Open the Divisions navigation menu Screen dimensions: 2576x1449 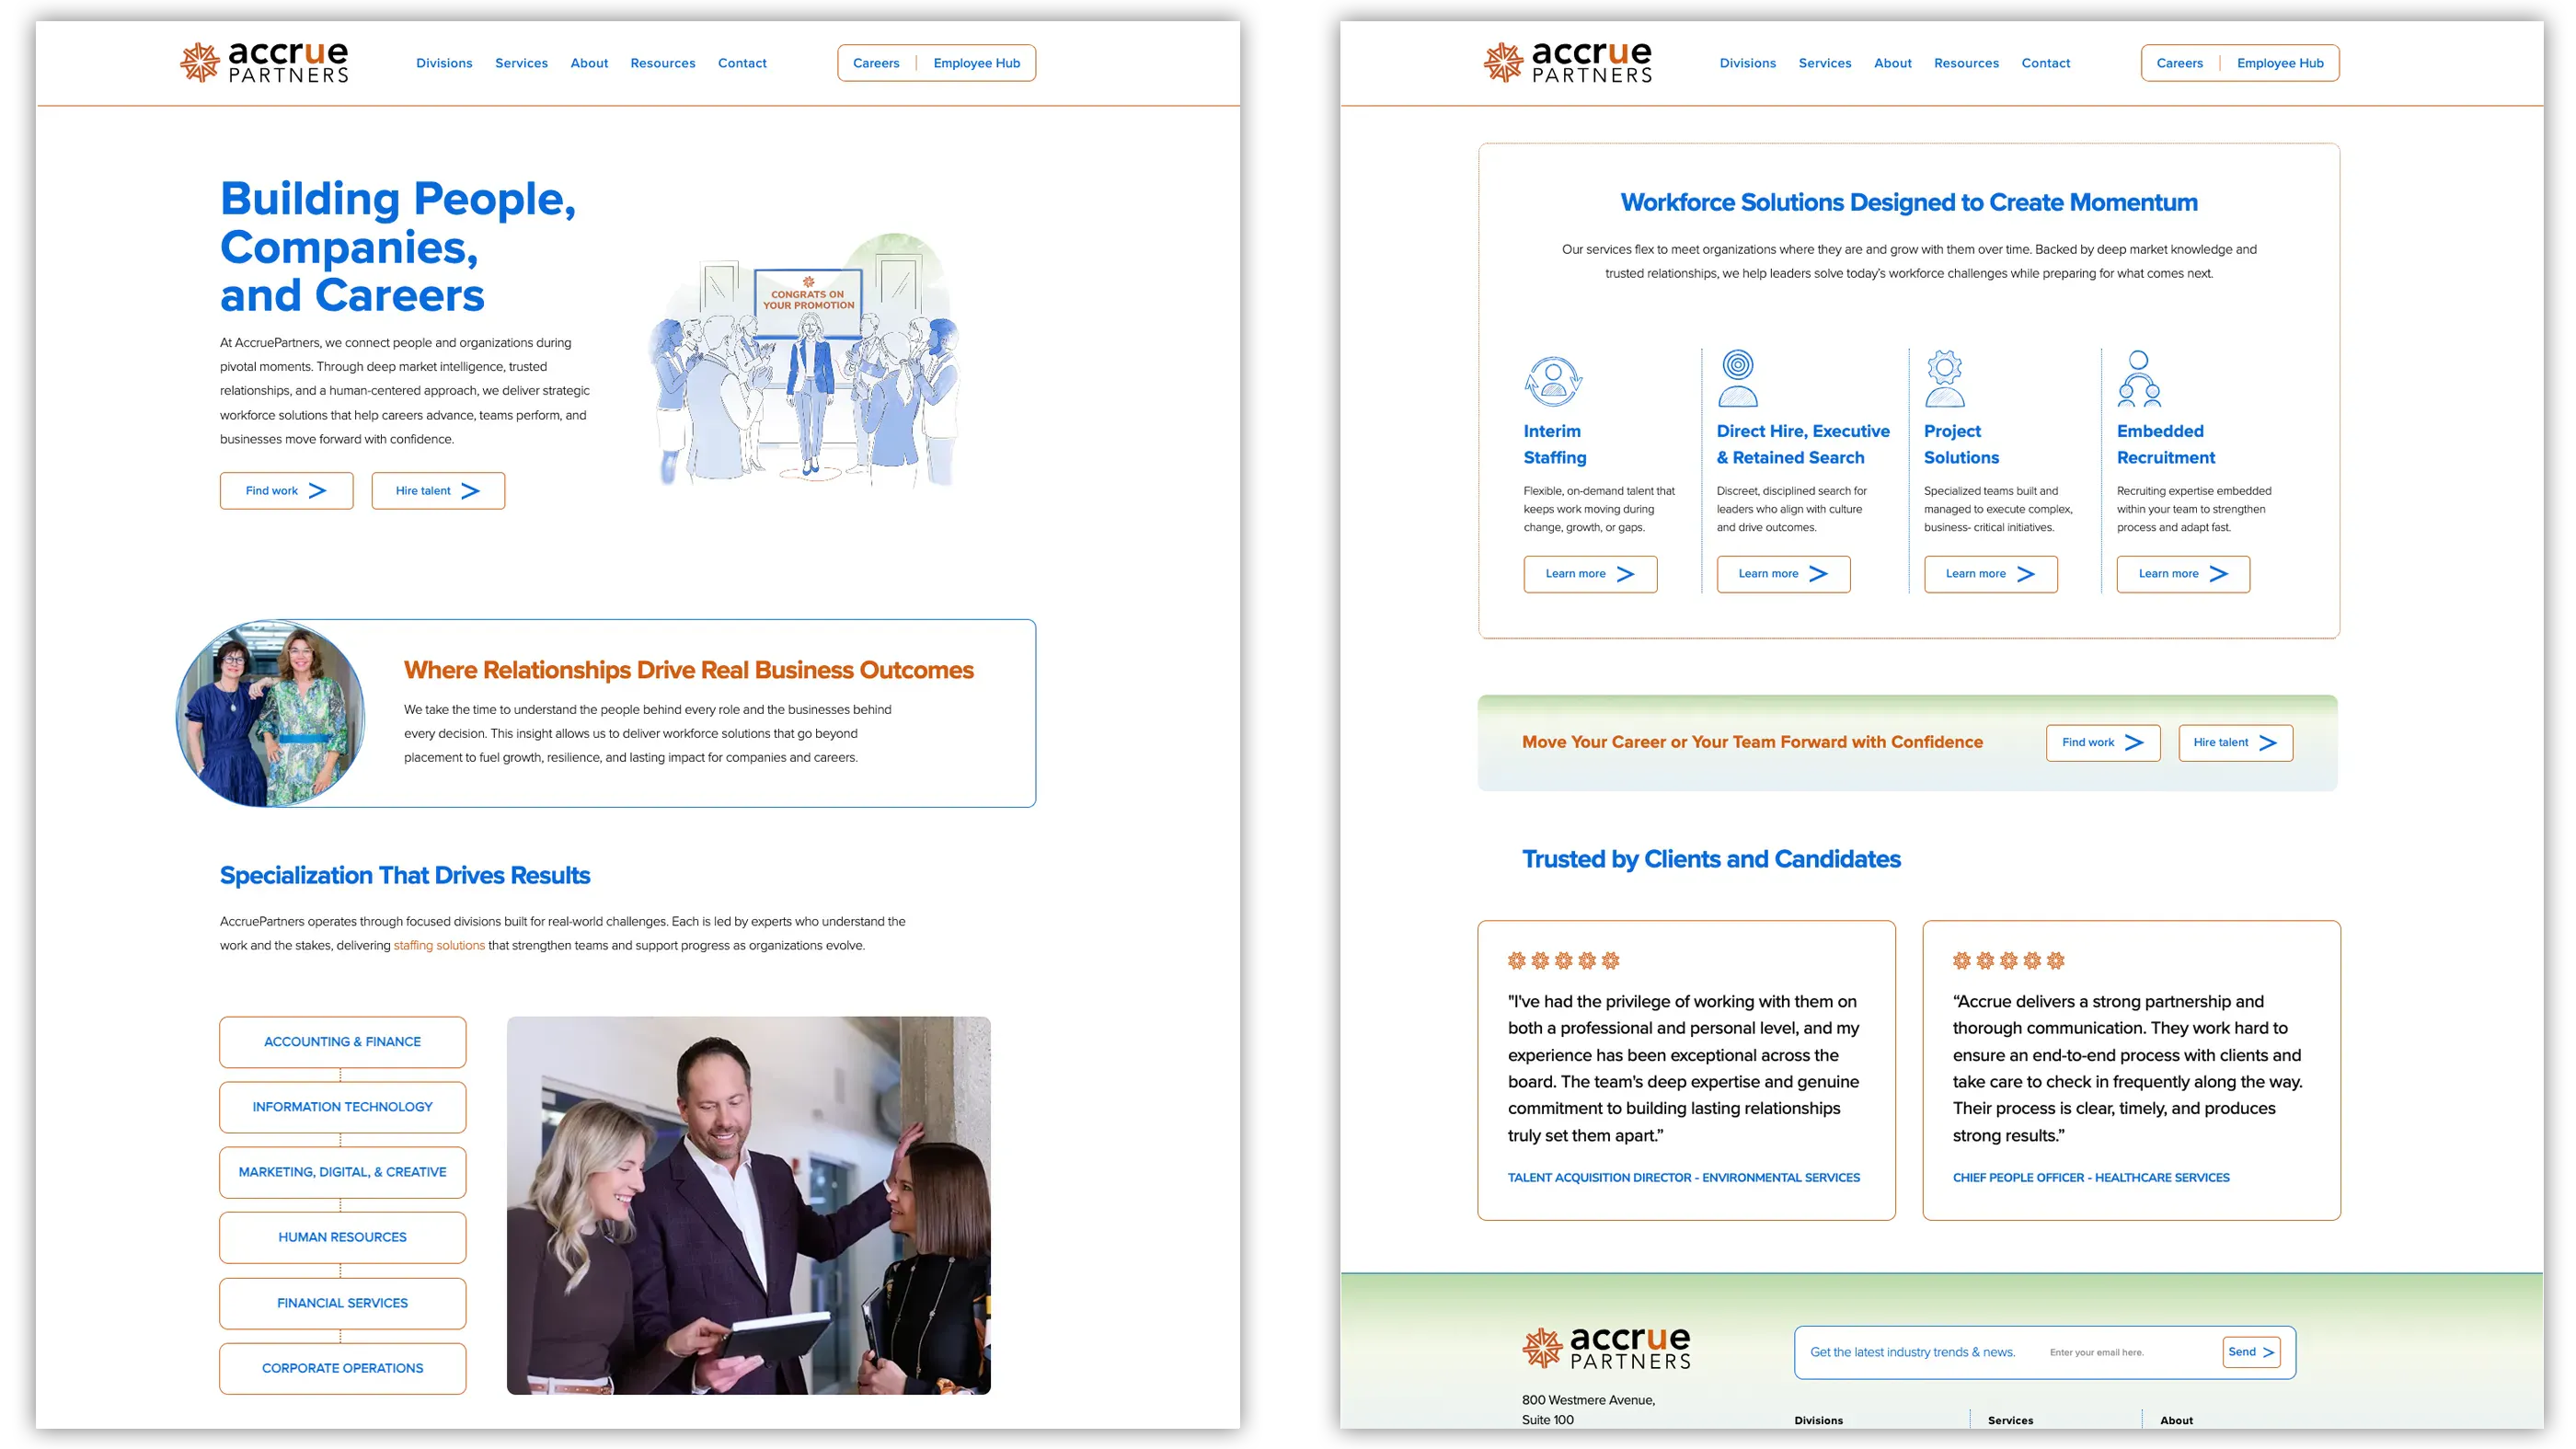click(444, 62)
